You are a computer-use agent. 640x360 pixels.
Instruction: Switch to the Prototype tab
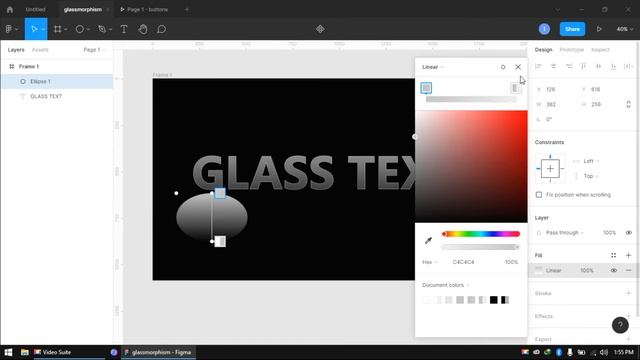[x=571, y=50]
